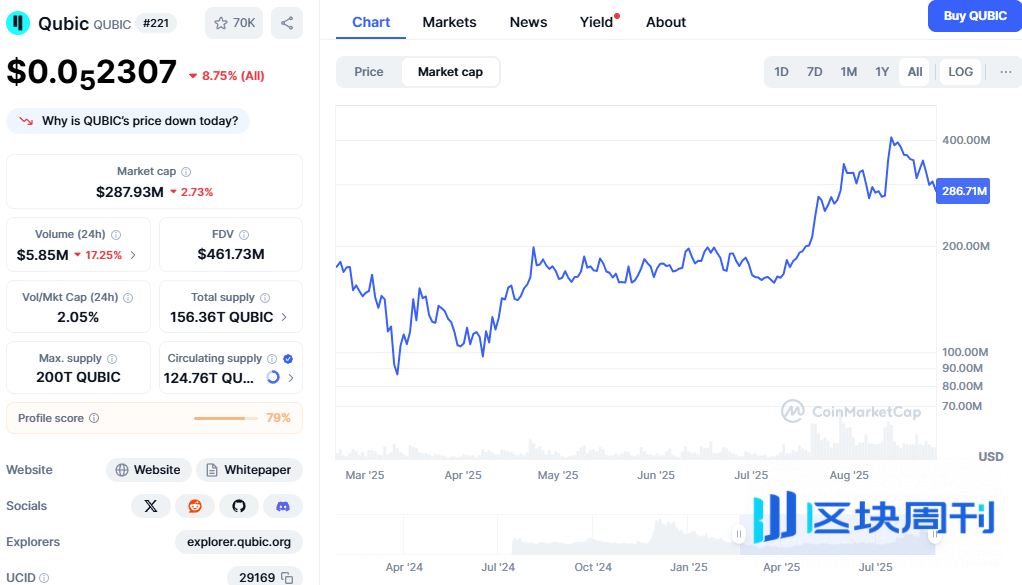
Task: Click the 400.00M axis label
Action: tap(966, 140)
